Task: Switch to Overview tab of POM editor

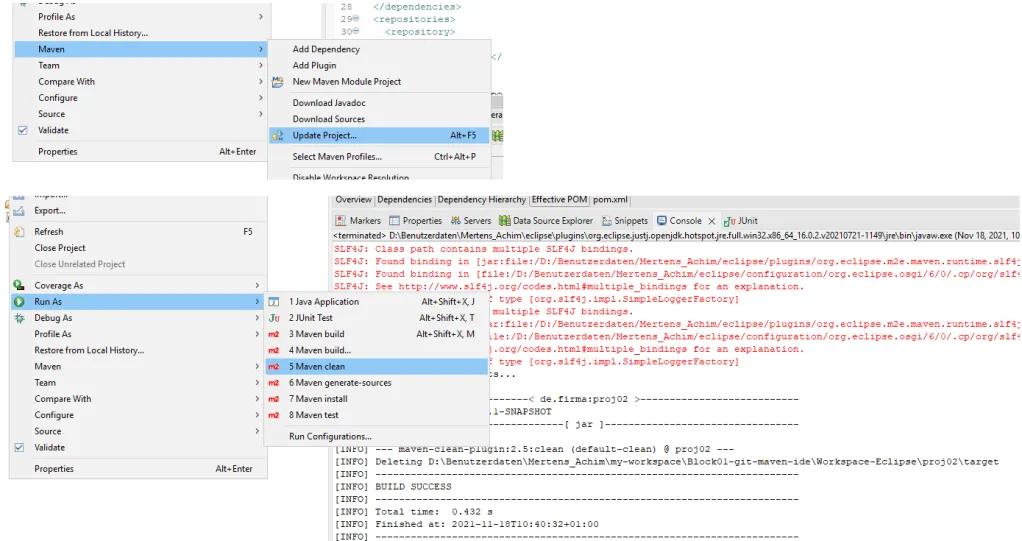Action: pos(353,199)
